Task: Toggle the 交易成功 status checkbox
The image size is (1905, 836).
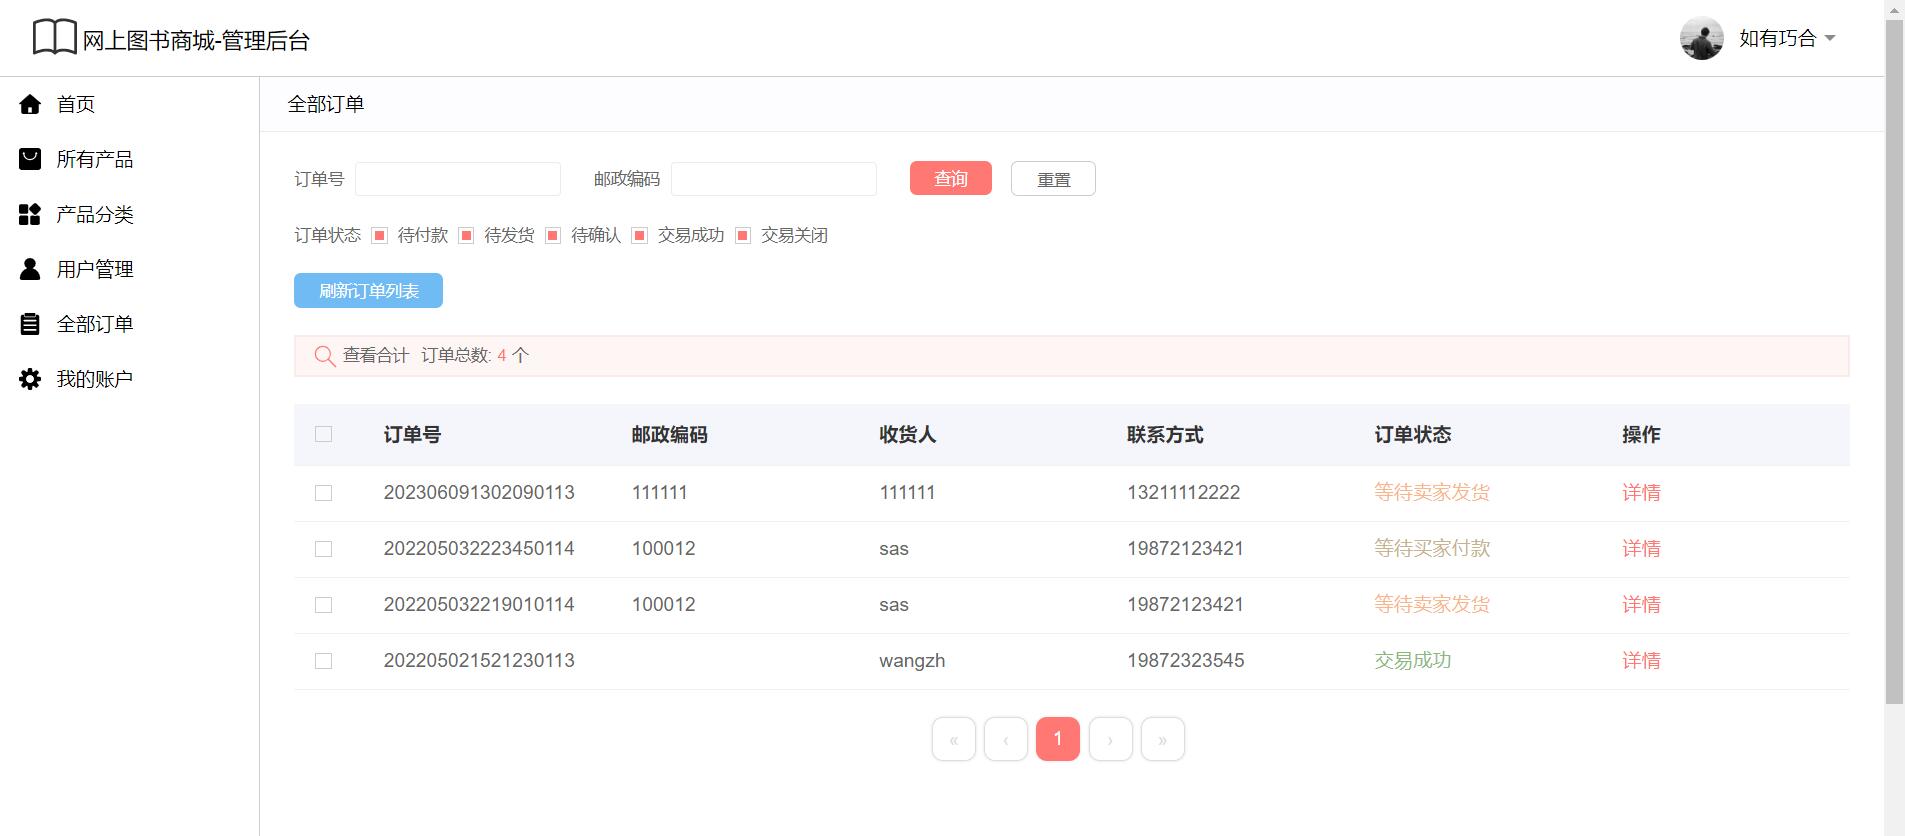Action: pos(640,235)
